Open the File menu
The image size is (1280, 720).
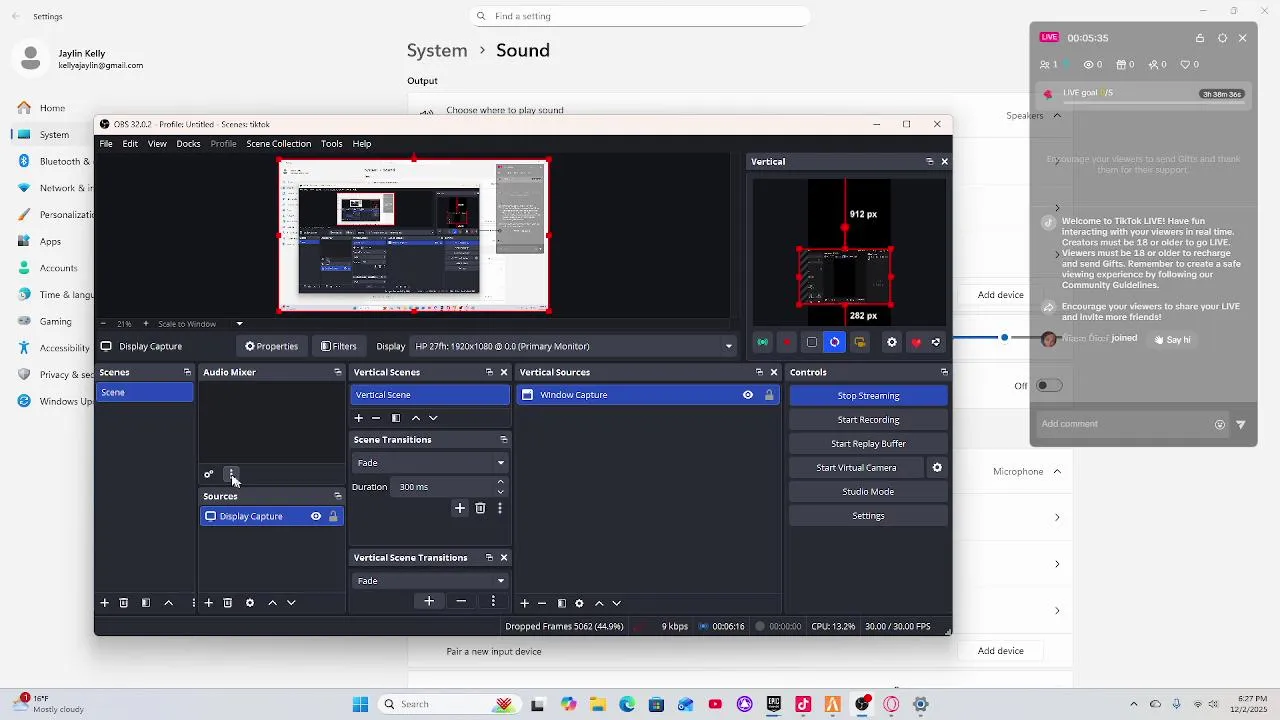[106, 144]
